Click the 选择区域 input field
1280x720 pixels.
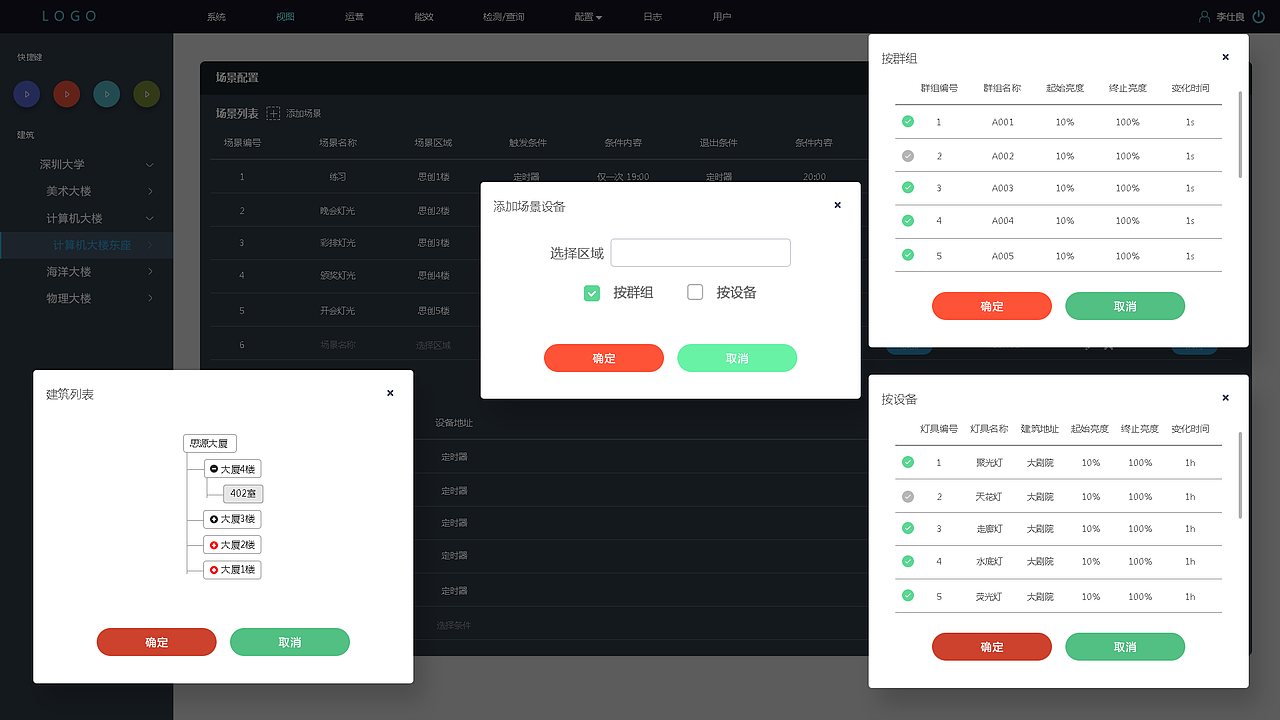pyautogui.click(x=700, y=252)
